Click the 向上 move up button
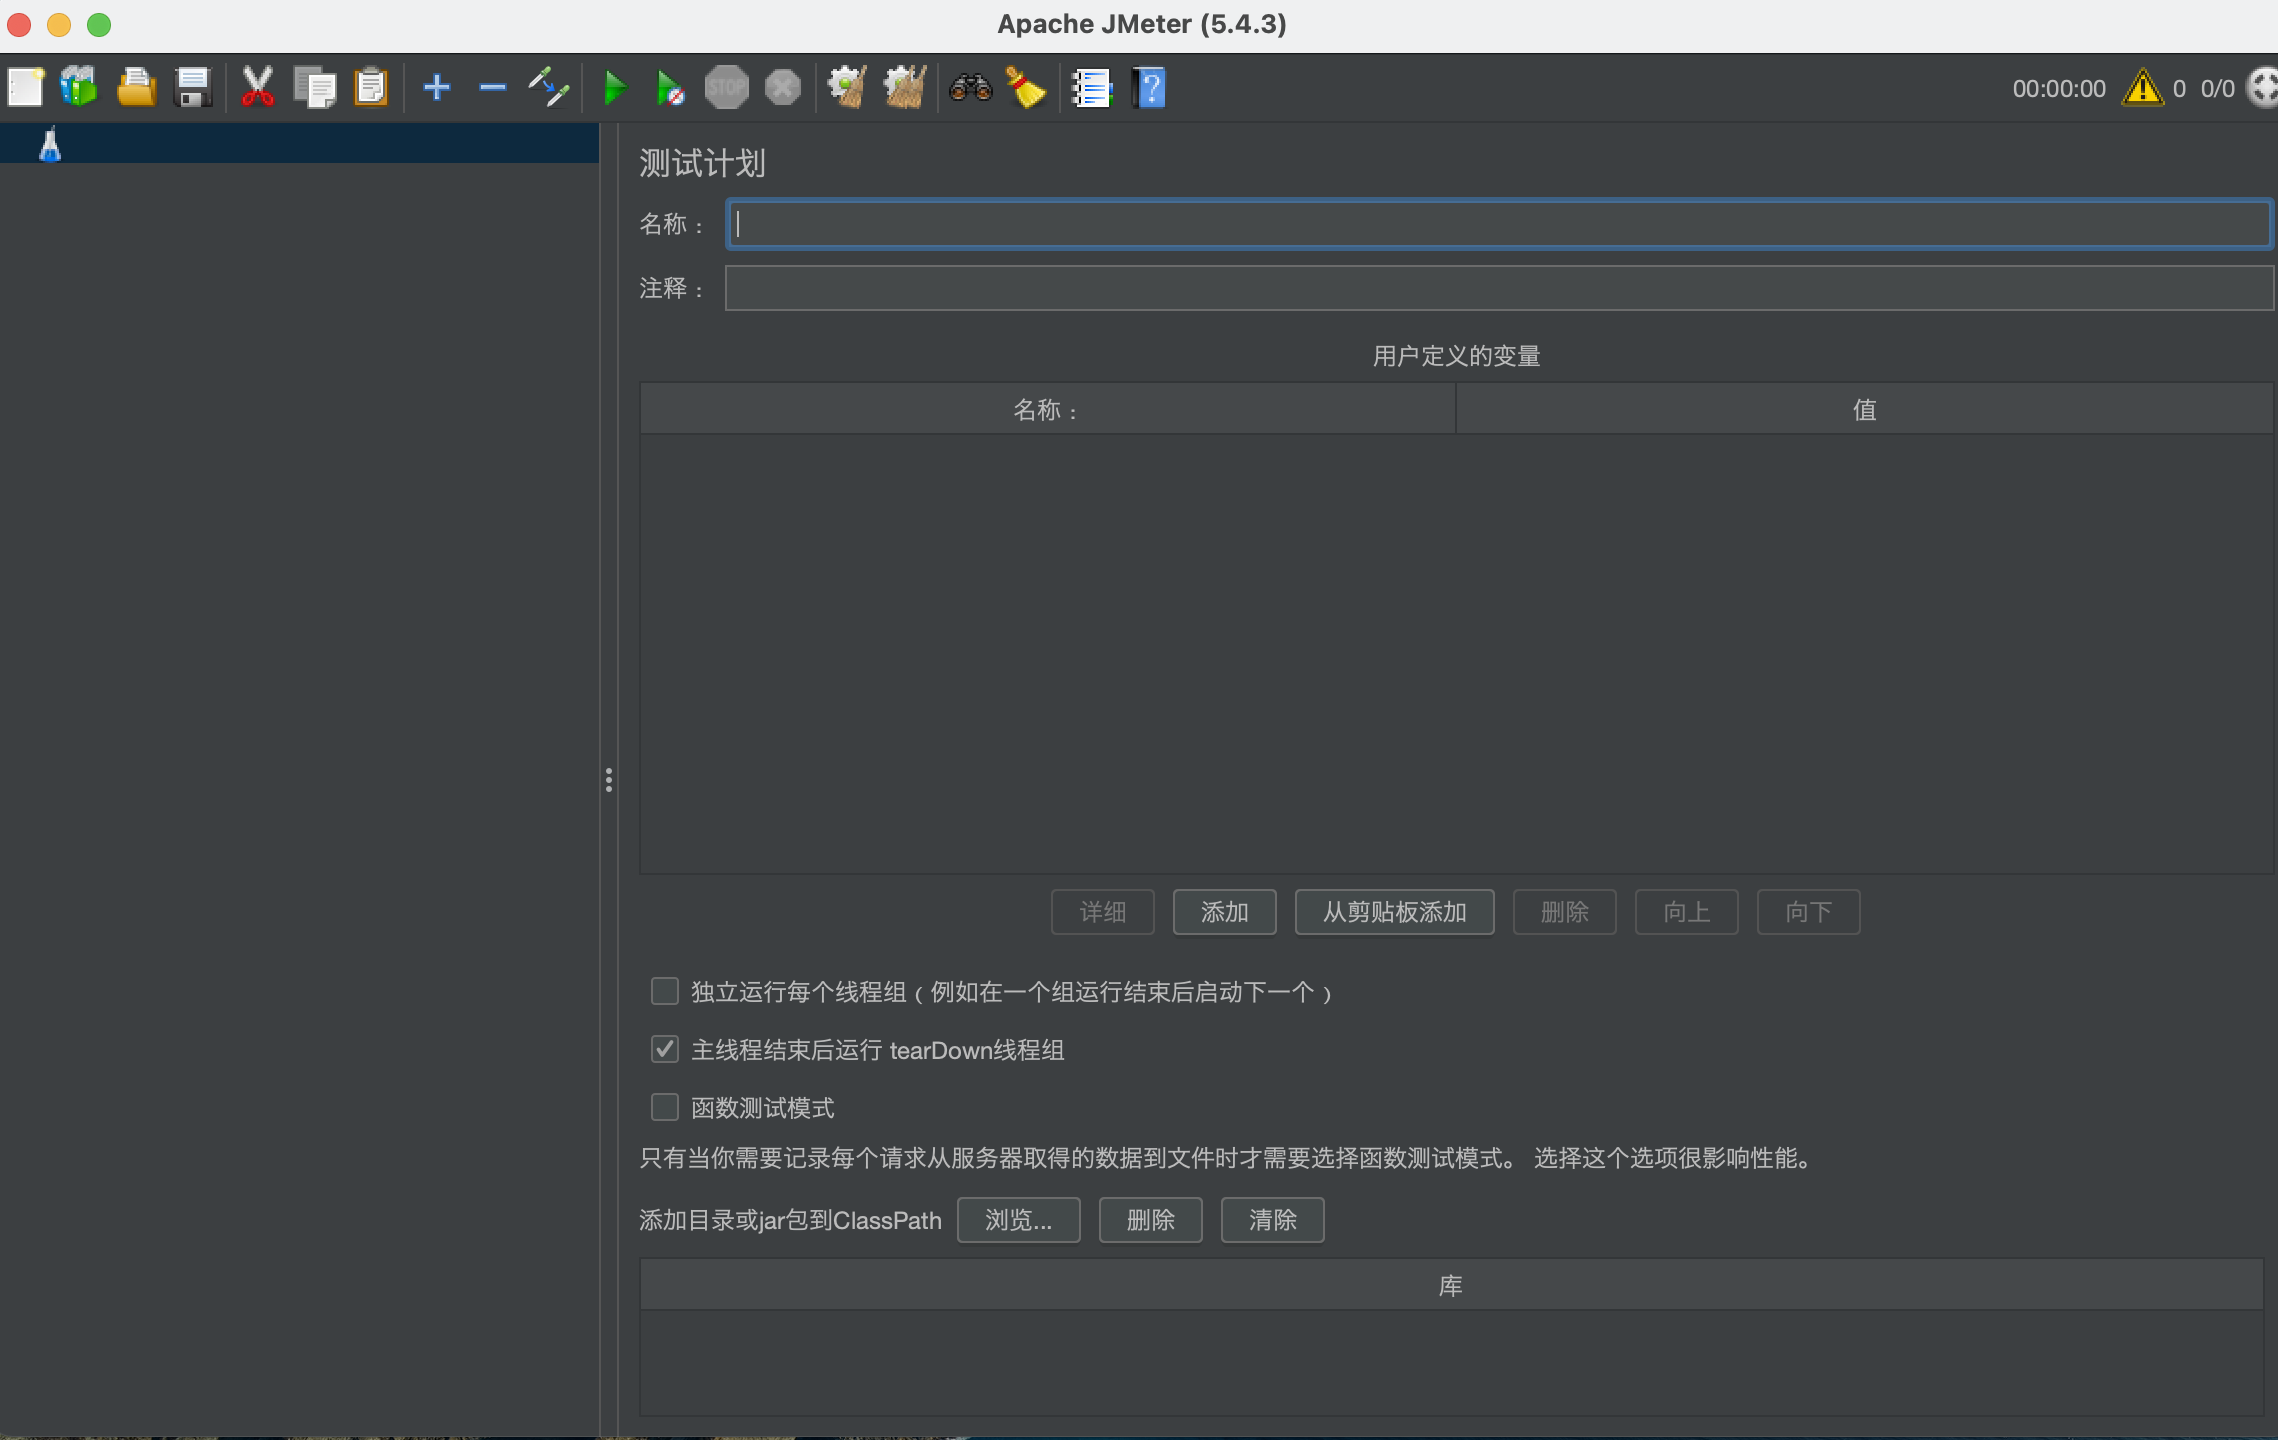This screenshot has width=2278, height=1440. 1686,912
